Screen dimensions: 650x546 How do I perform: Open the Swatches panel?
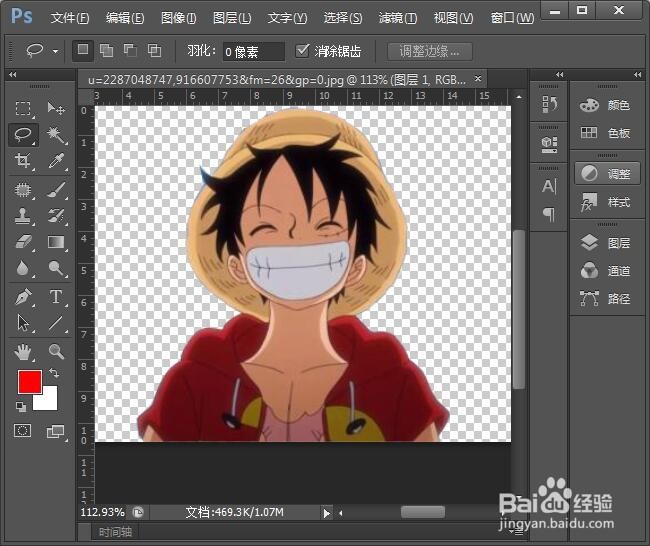[x=605, y=133]
